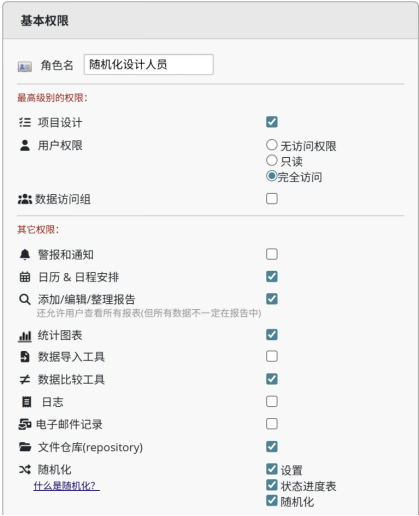419x516 pixels.
Task: Enable the 日志 checkbox
Action: (272, 401)
